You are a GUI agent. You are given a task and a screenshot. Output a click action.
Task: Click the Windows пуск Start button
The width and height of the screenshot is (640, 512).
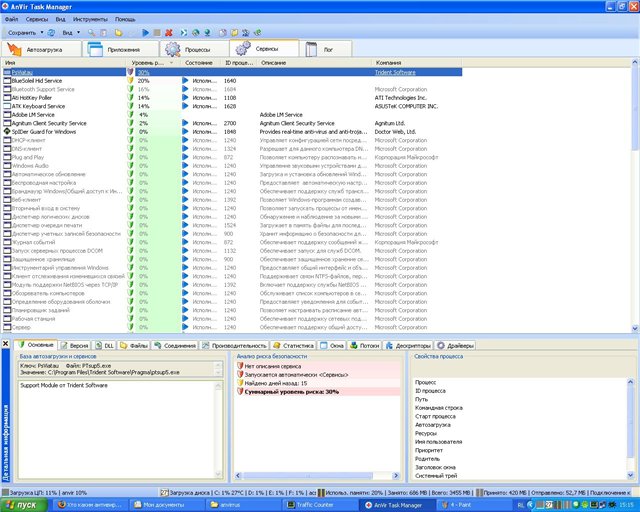pos(23,505)
